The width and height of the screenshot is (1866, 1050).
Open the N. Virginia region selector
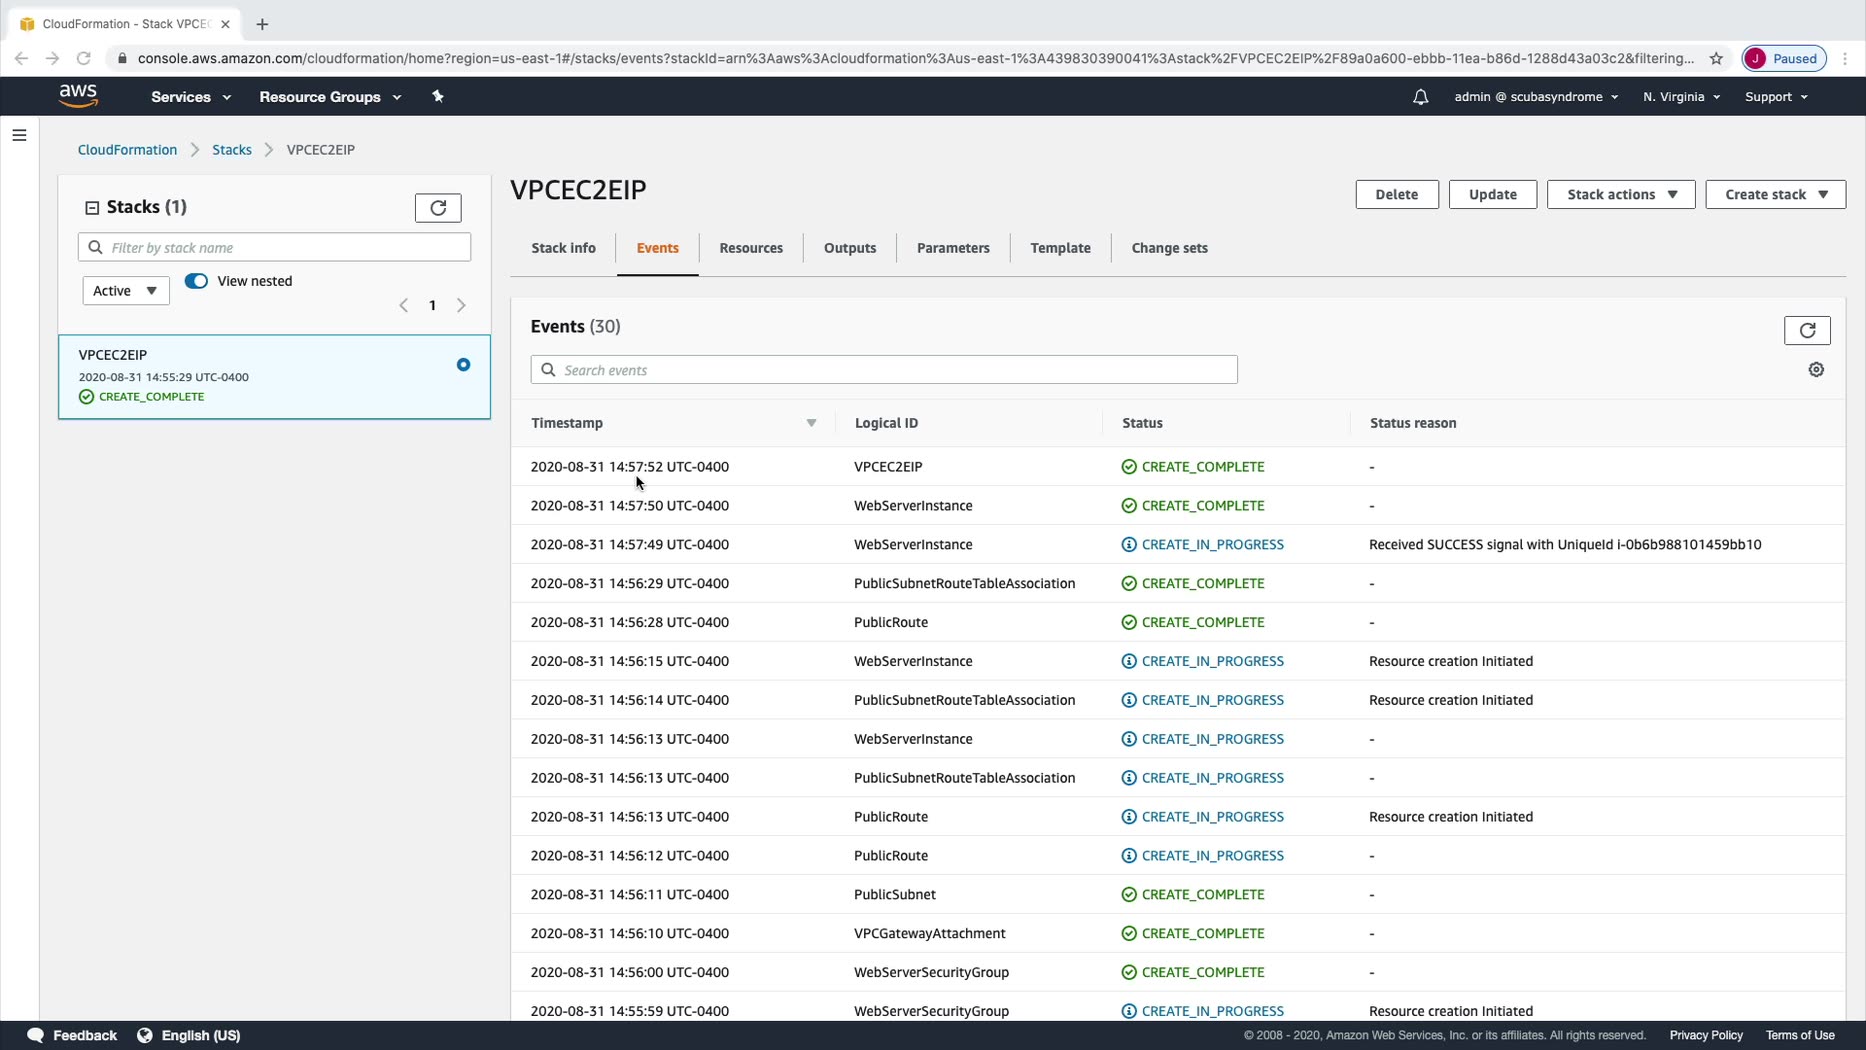[1681, 97]
